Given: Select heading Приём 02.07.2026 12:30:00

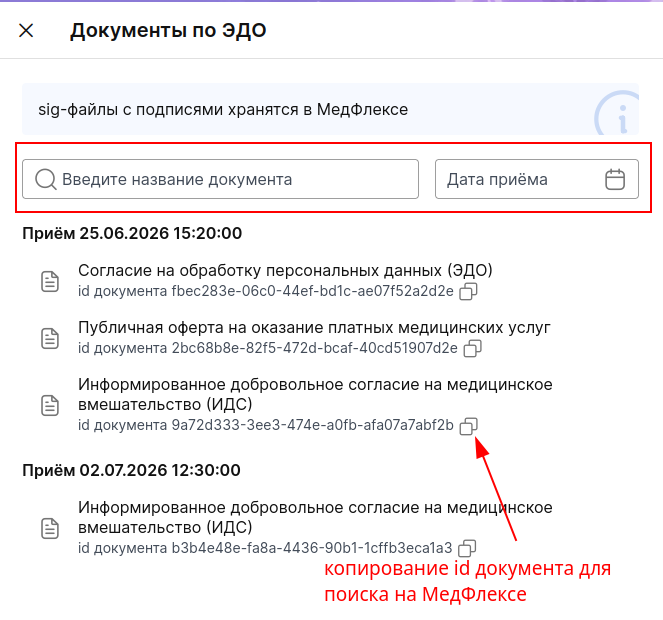Looking at the screenshot, I should [x=131, y=470].
